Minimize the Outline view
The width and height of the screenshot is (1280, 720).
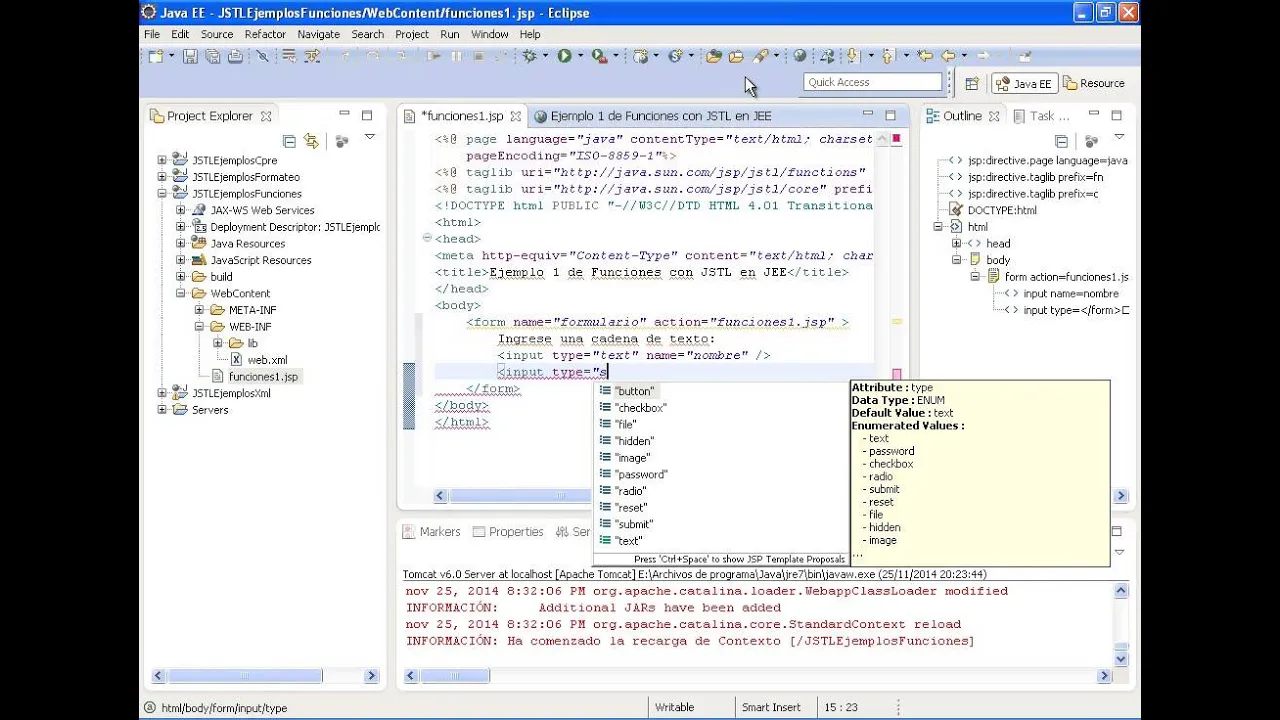(x=1093, y=115)
